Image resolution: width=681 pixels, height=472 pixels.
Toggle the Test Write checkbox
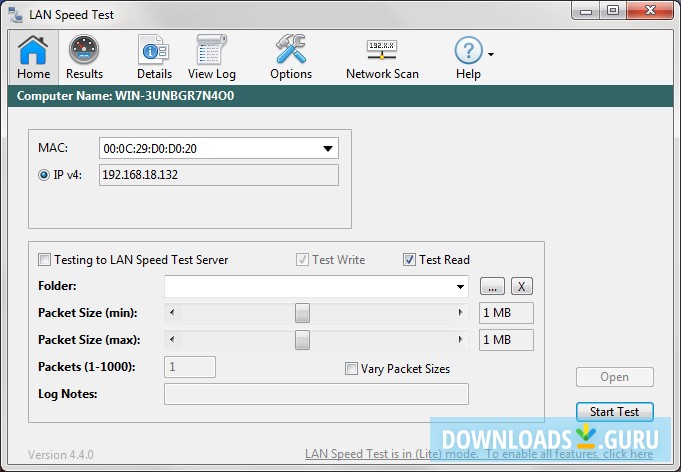(302, 260)
